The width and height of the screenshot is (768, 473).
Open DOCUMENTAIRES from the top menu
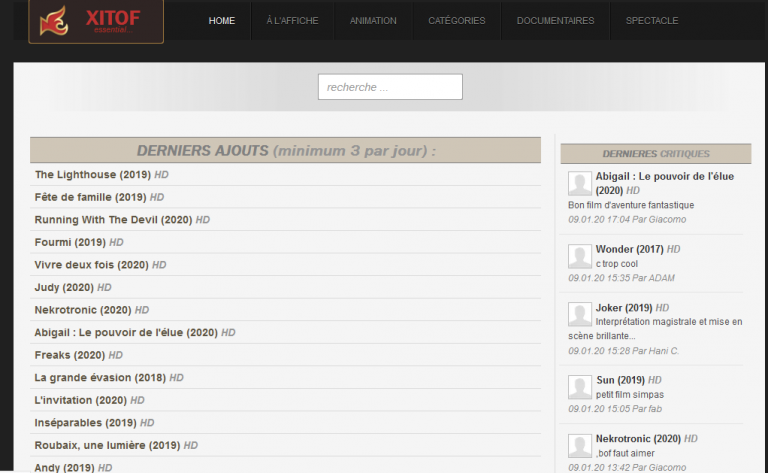(x=555, y=21)
